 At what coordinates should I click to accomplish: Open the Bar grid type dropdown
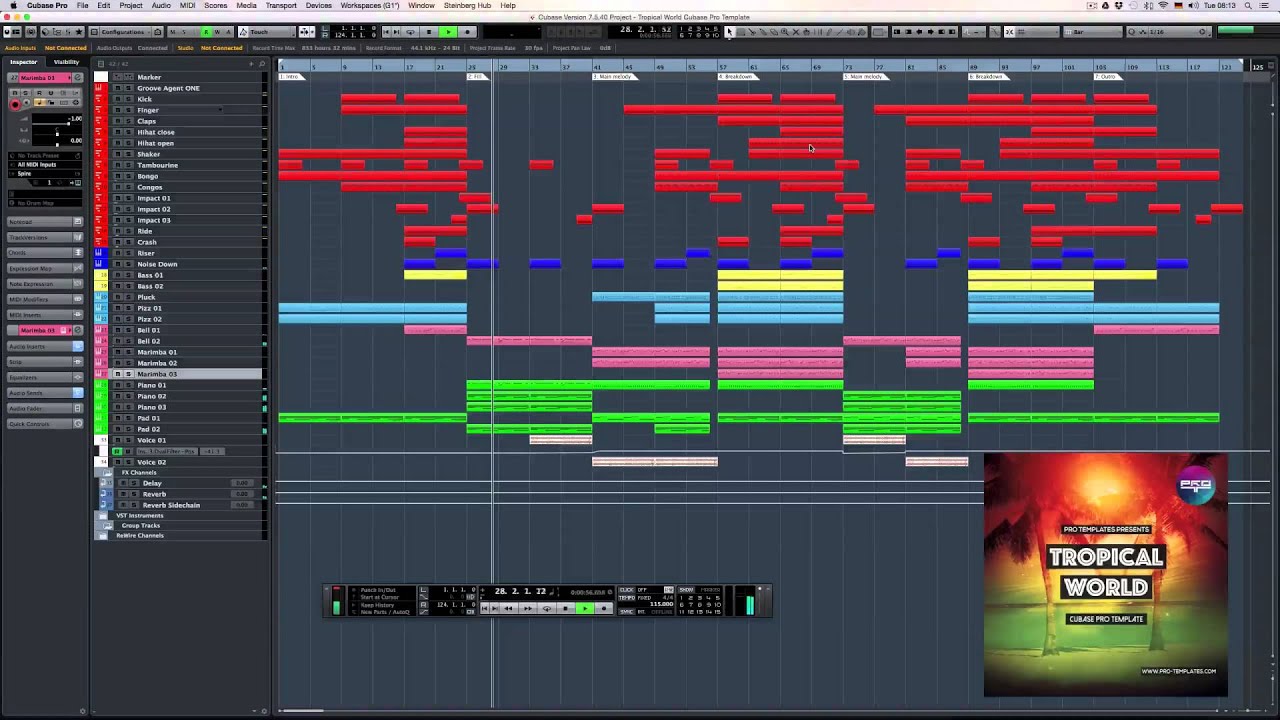pyautogui.click(x=1093, y=32)
